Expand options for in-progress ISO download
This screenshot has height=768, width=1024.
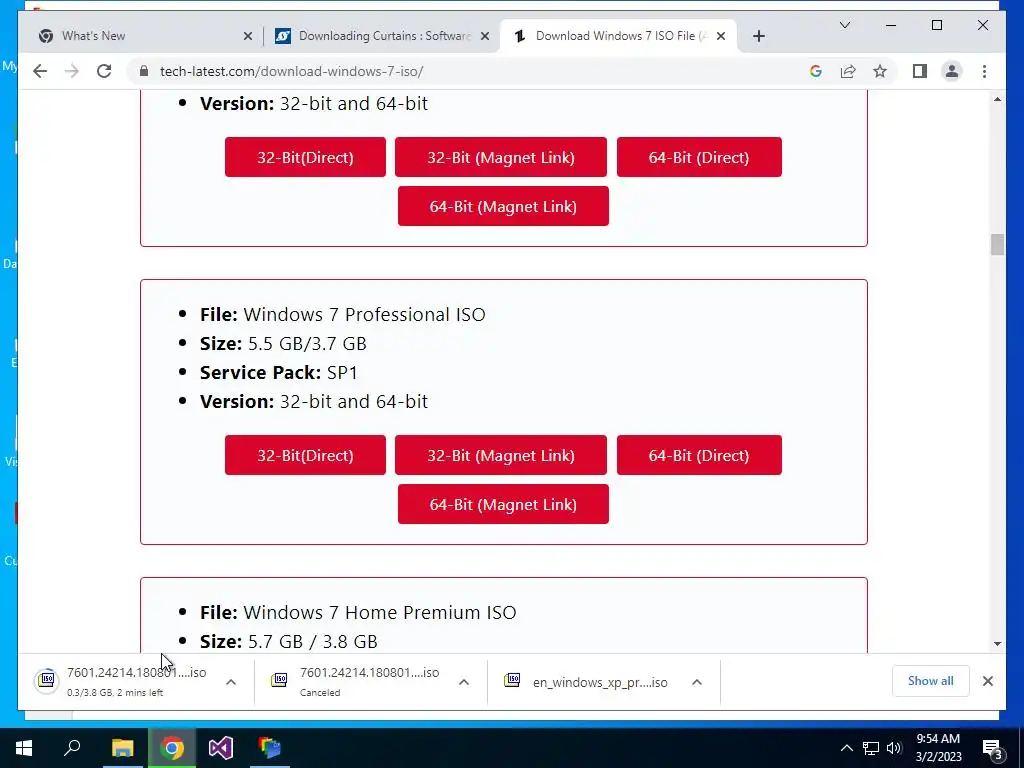(231, 682)
